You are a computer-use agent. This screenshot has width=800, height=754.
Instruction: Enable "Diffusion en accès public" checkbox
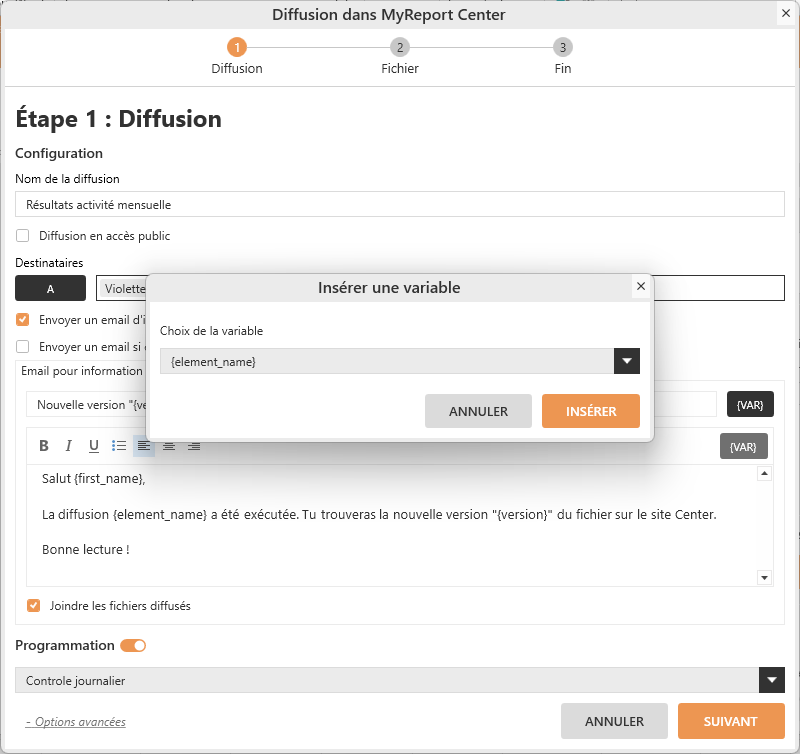pos(23,236)
